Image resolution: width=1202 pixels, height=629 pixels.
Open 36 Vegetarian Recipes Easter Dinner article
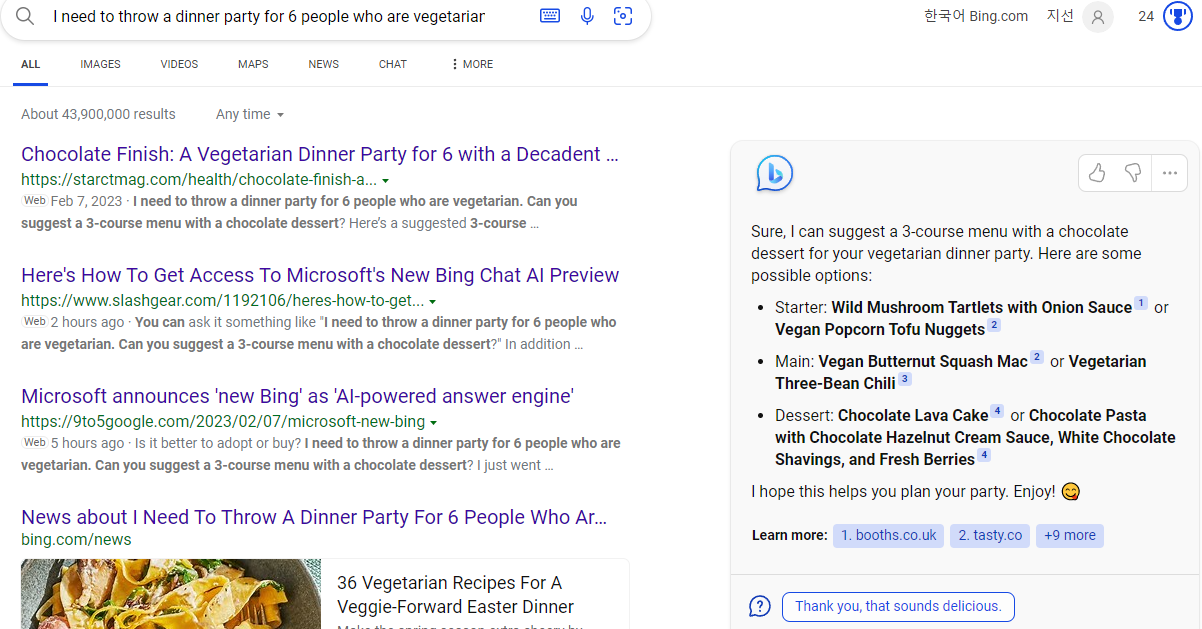coord(455,595)
